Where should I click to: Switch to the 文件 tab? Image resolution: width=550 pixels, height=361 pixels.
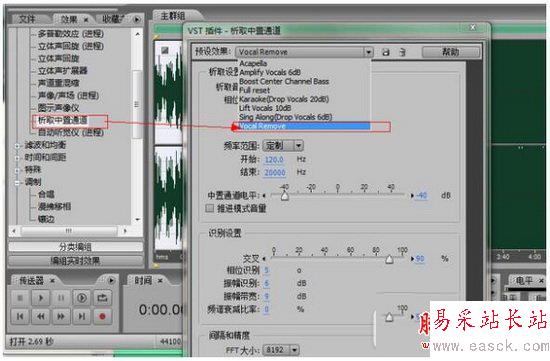(x=27, y=19)
